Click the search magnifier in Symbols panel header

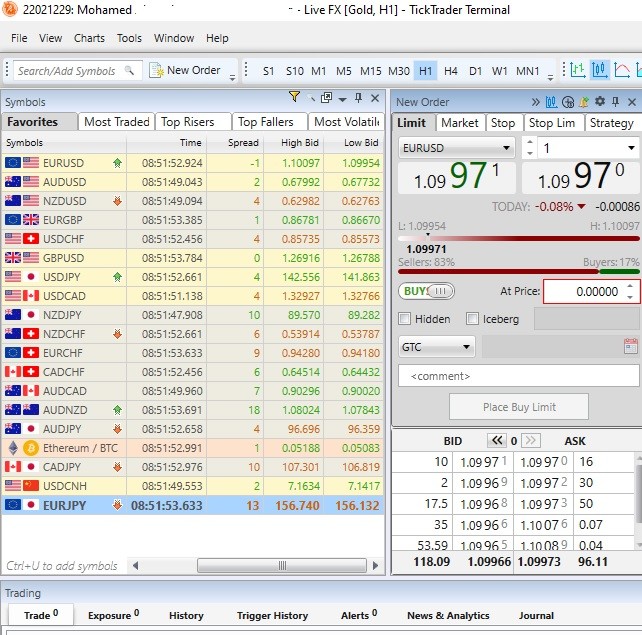311,98
